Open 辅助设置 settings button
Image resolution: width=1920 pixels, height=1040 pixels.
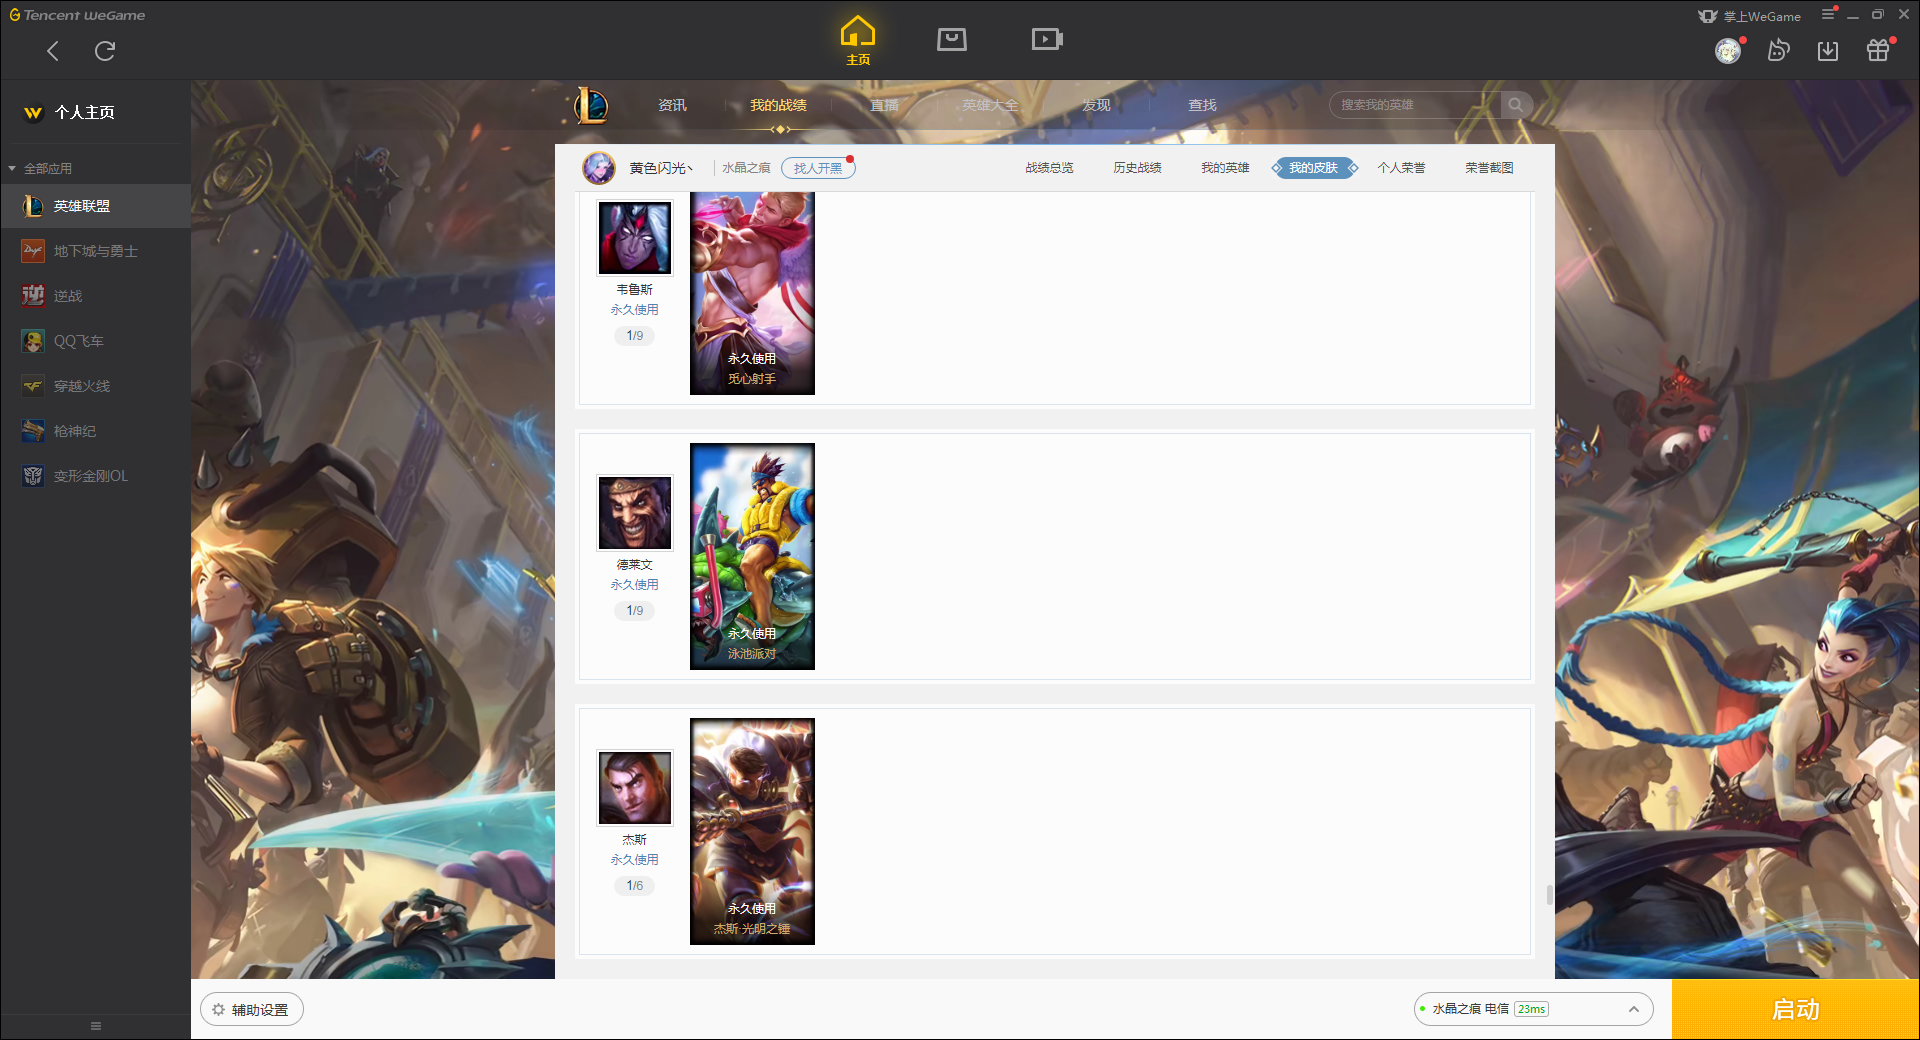pos(252,1010)
